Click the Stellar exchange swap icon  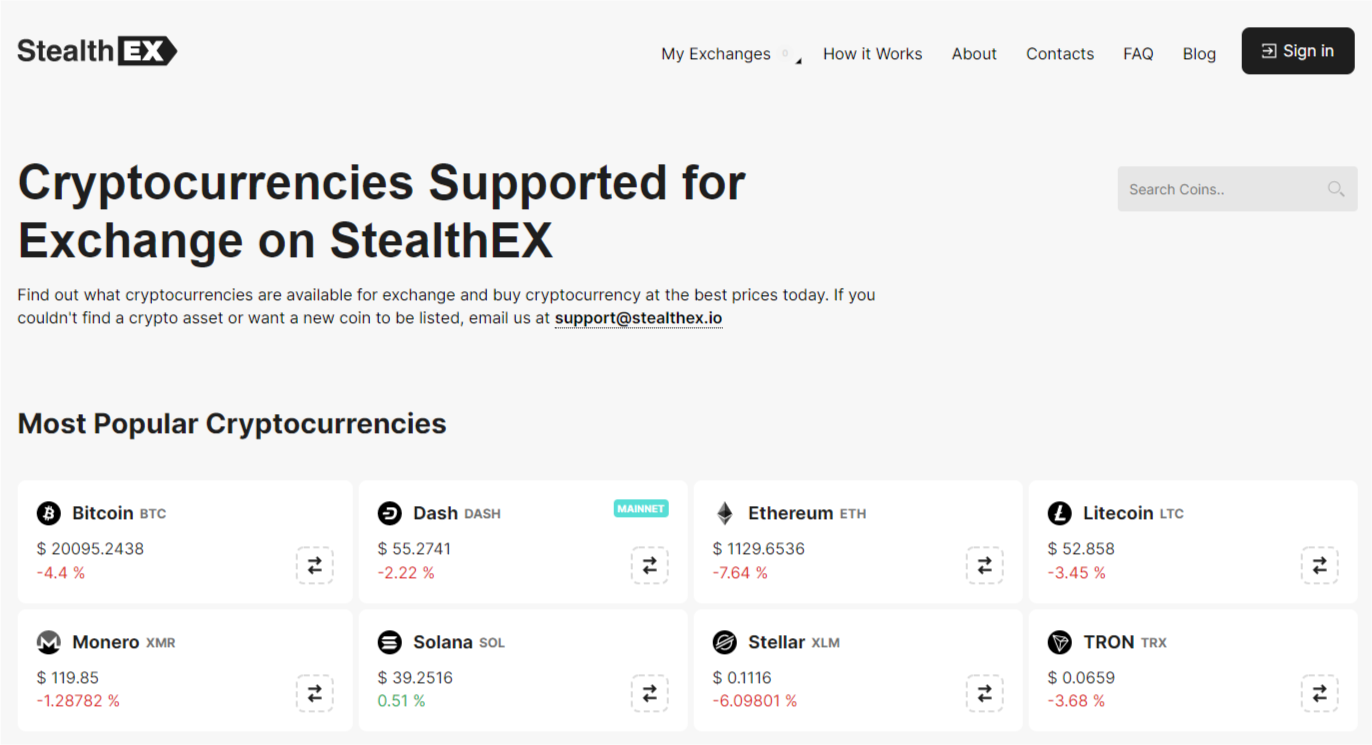pos(984,693)
